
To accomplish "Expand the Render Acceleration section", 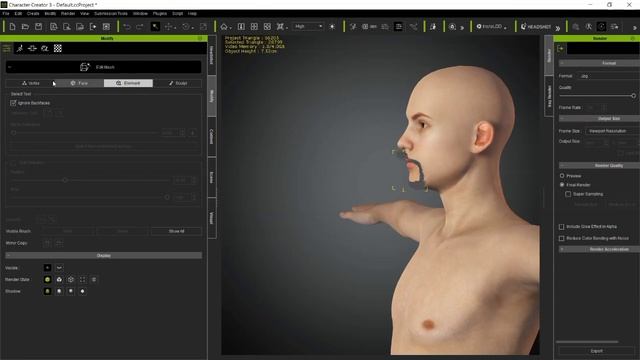I will [599, 249].
